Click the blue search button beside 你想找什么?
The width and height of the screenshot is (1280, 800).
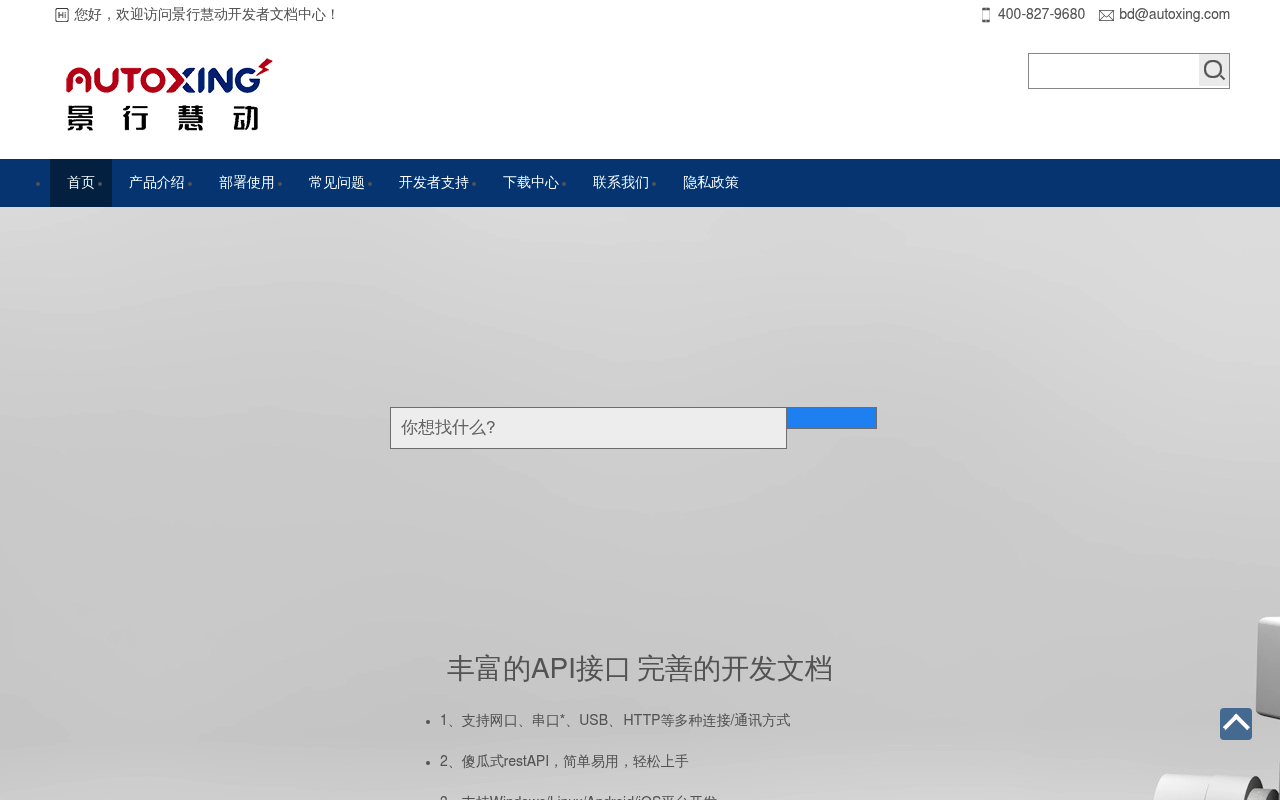coord(832,418)
